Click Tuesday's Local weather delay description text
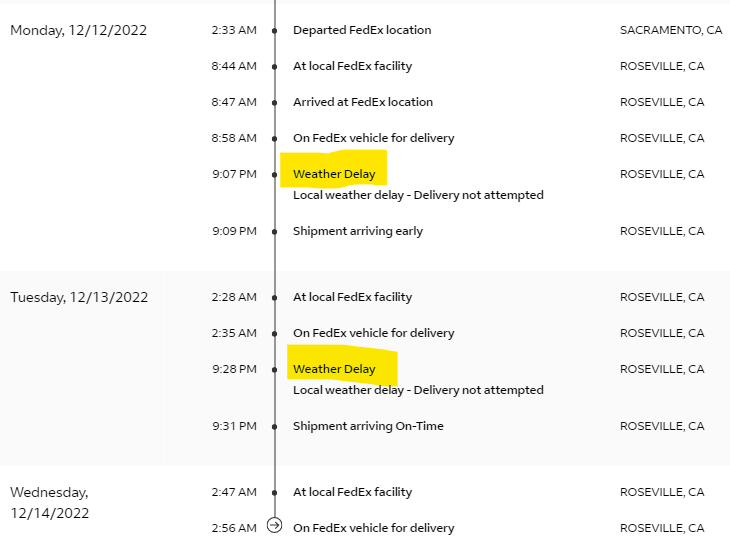Image resolution: width=730 pixels, height=555 pixels. (418, 390)
